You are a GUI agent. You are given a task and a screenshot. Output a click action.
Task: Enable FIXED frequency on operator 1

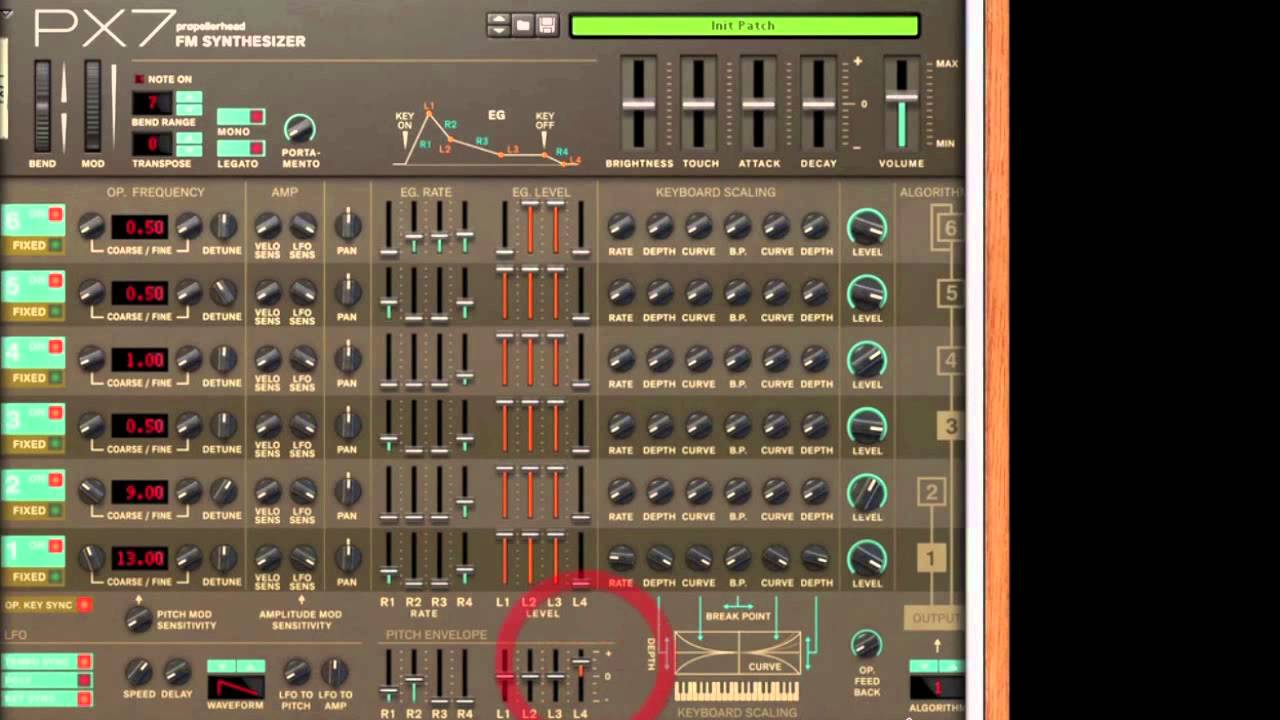click(33, 577)
